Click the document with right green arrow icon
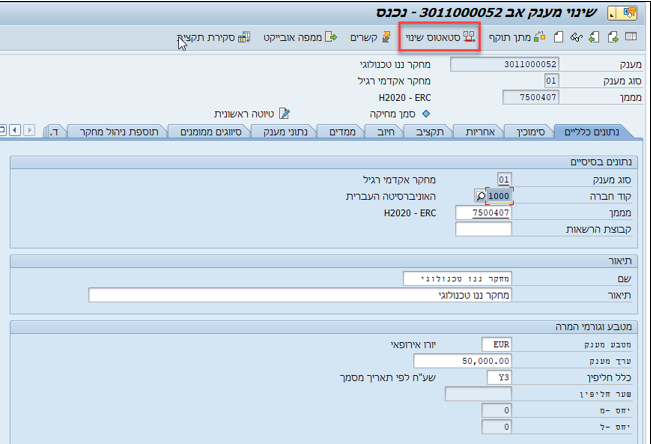Viewport: 651px width, 444px height. pyautogui.click(x=613, y=37)
